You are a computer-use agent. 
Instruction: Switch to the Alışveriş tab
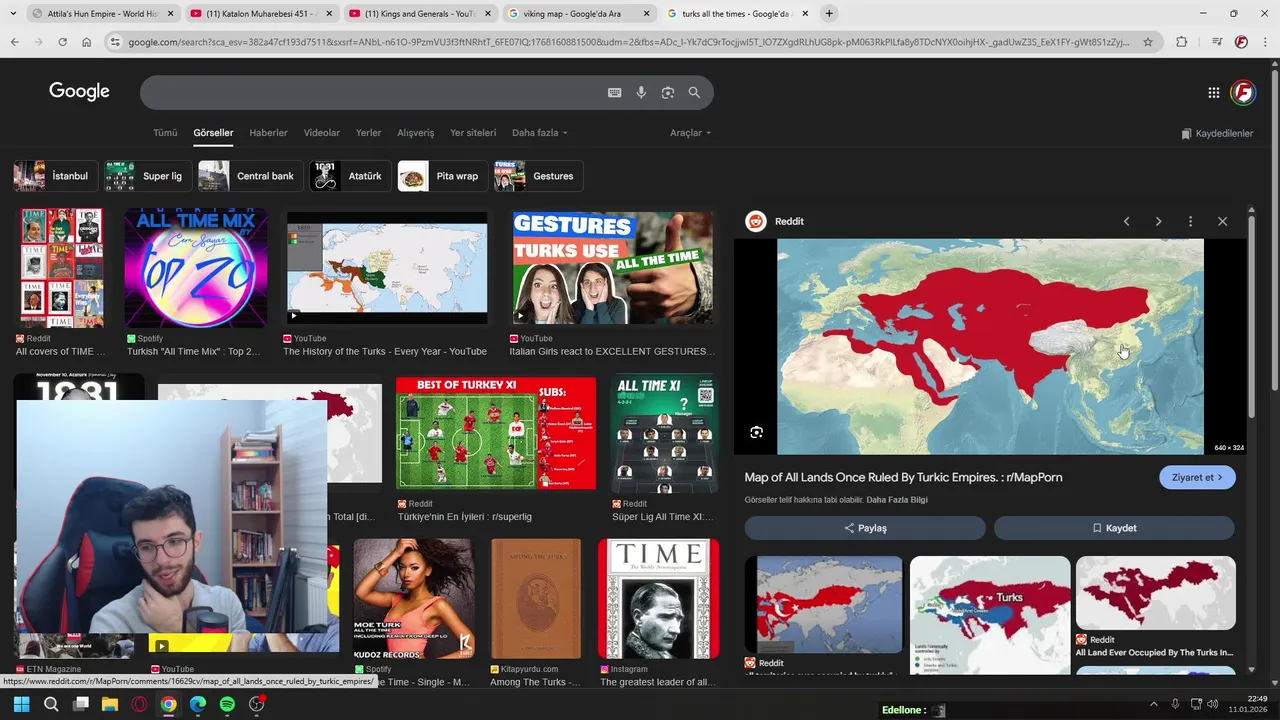point(416,133)
